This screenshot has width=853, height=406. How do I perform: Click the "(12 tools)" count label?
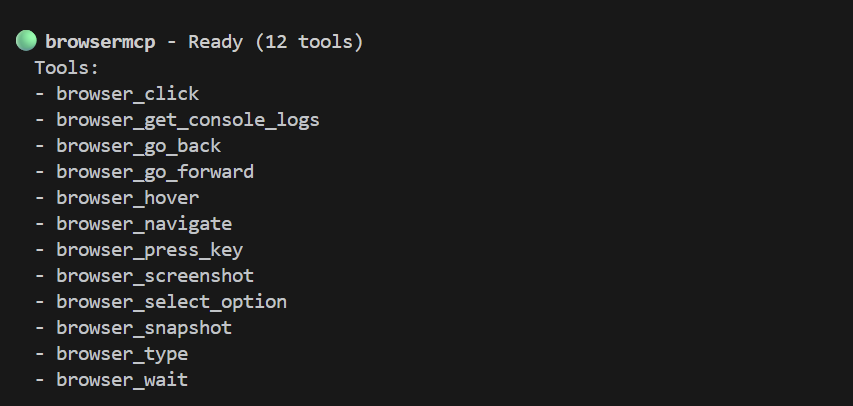(309, 42)
